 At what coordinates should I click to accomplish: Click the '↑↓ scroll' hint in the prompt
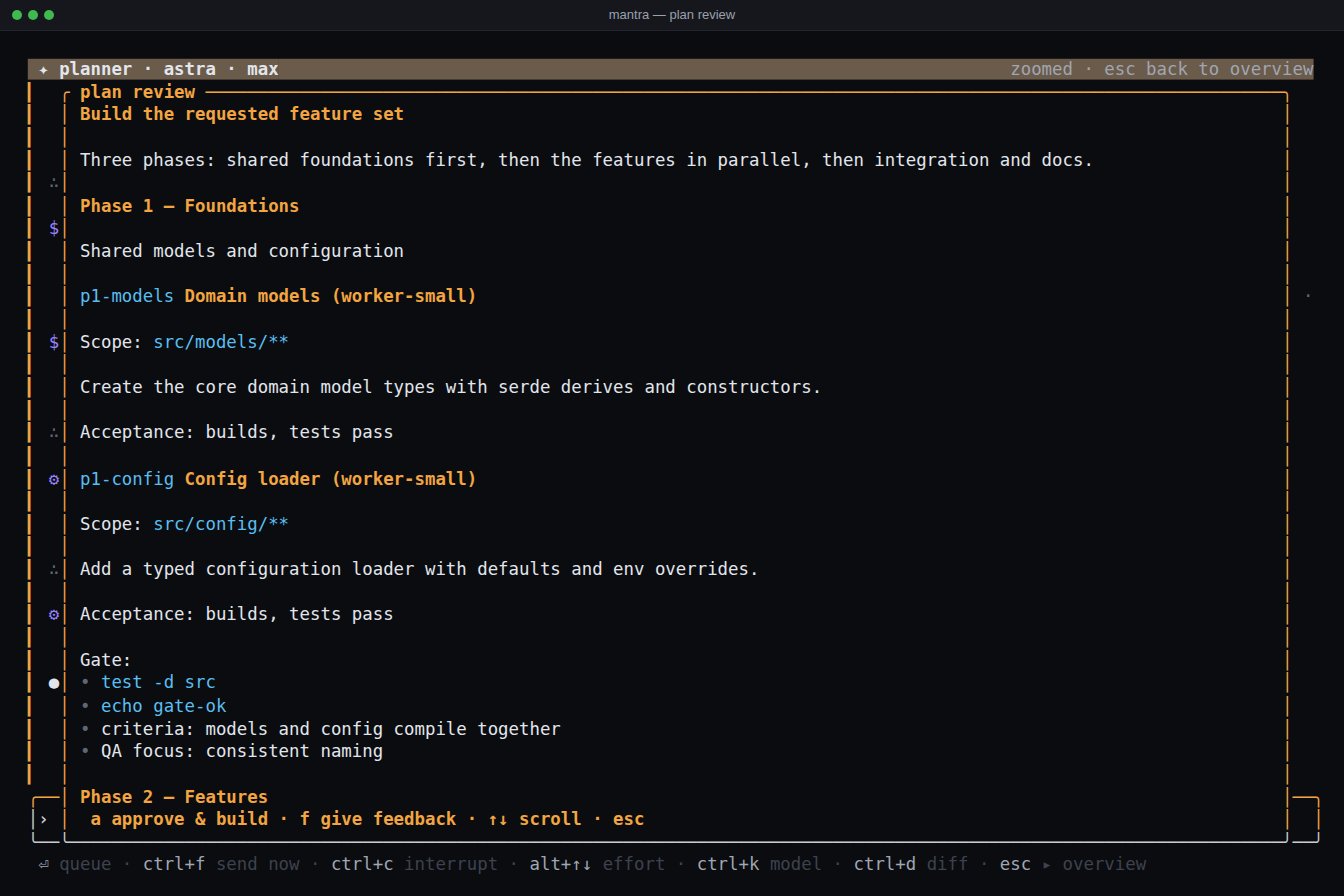(535, 819)
